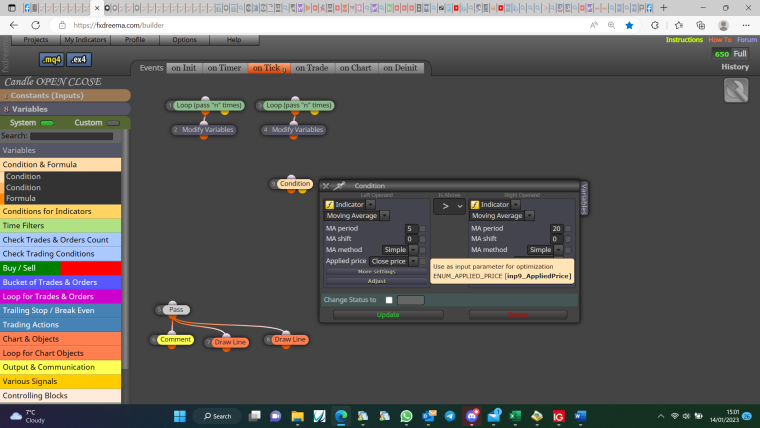The width and height of the screenshot is (760, 428).
Task: Click the Full view button
Action: (x=740, y=54)
